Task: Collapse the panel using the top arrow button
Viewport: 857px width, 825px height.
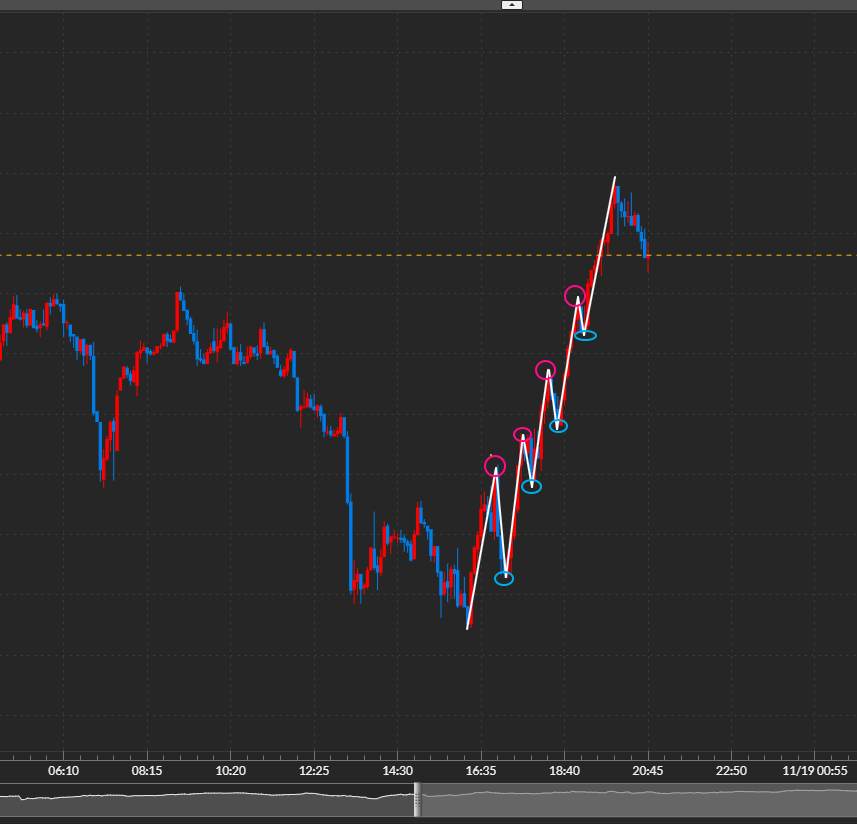Action: (511, 5)
